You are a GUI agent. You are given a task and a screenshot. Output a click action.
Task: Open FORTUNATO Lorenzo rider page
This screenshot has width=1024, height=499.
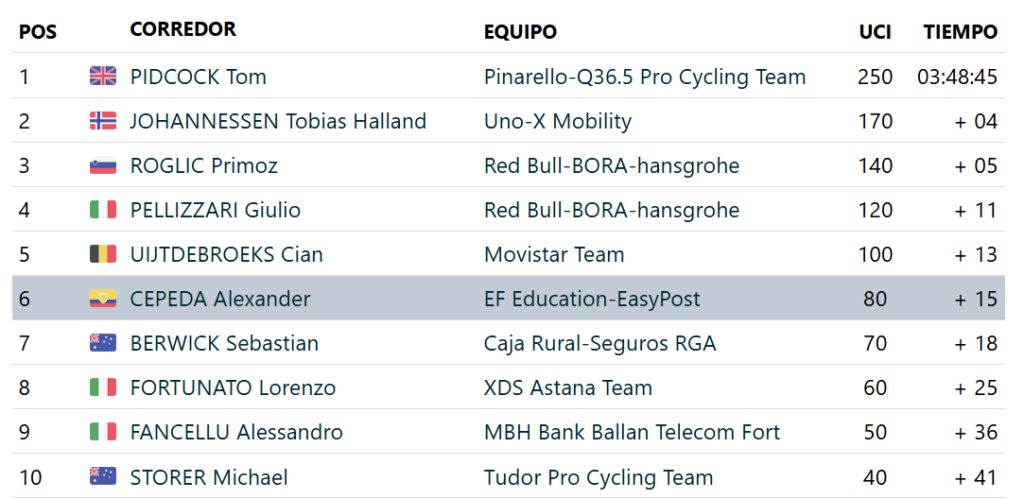pyautogui.click(x=233, y=388)
